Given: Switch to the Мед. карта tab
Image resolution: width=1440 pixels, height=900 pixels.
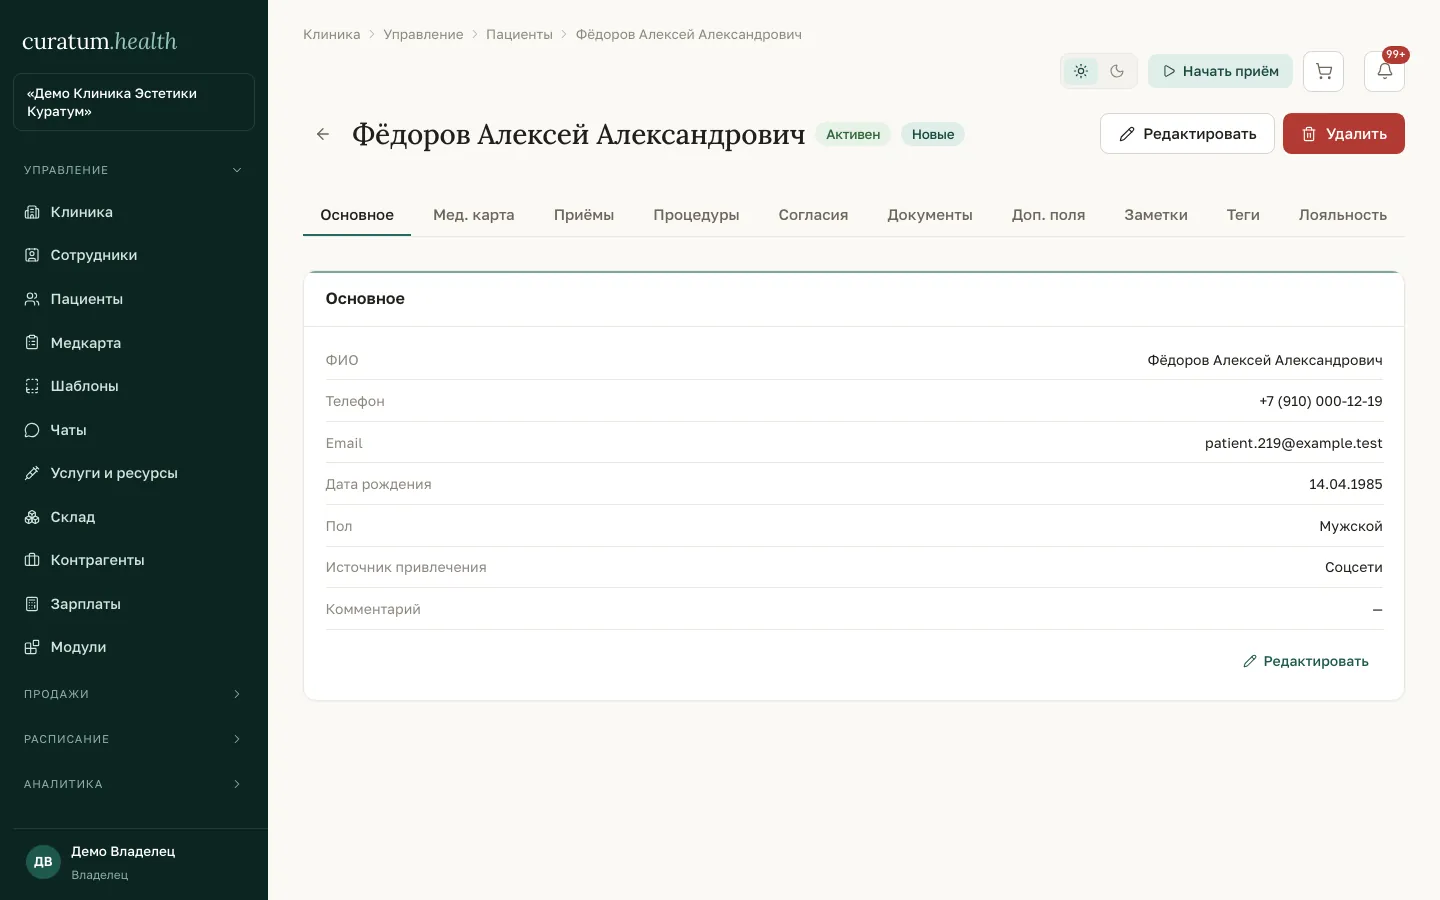Looking at the screenshot, I should pyautogui.click(x=474, y=215).
